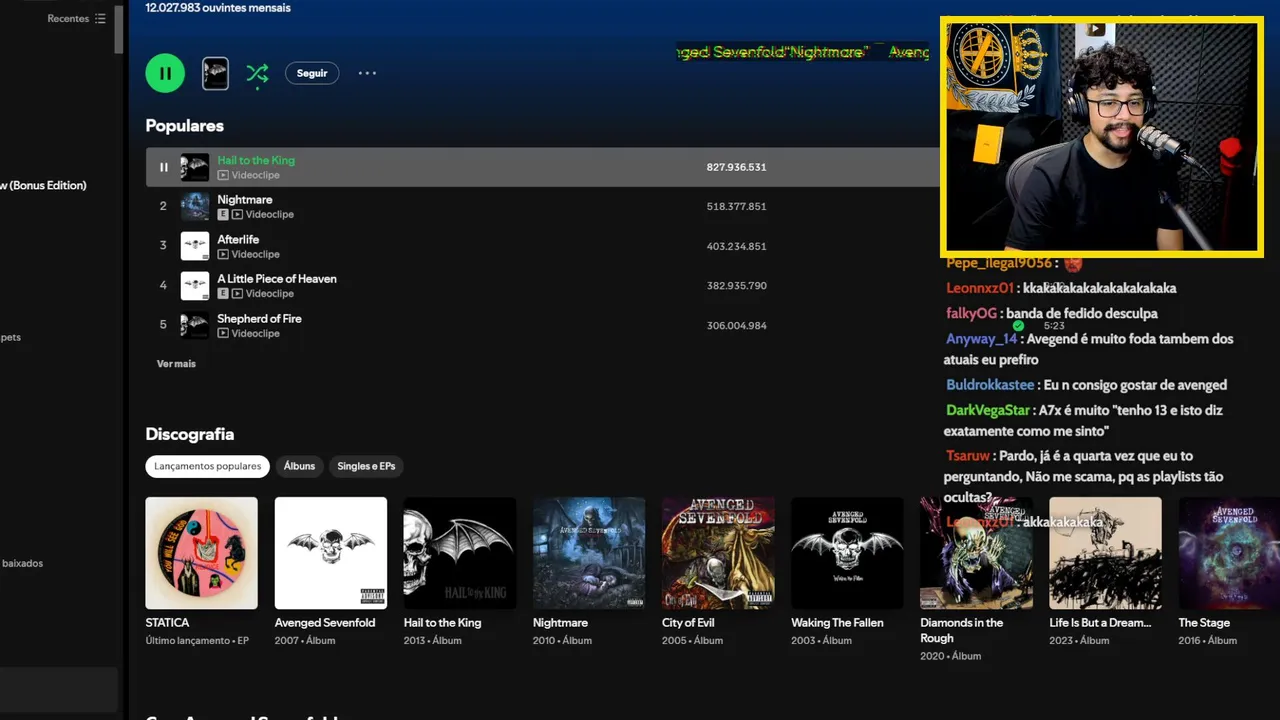Viewport: 1280px width, 720px height.
Task: Open the Recentes sort list icon
Action: [x=100, y=19]
